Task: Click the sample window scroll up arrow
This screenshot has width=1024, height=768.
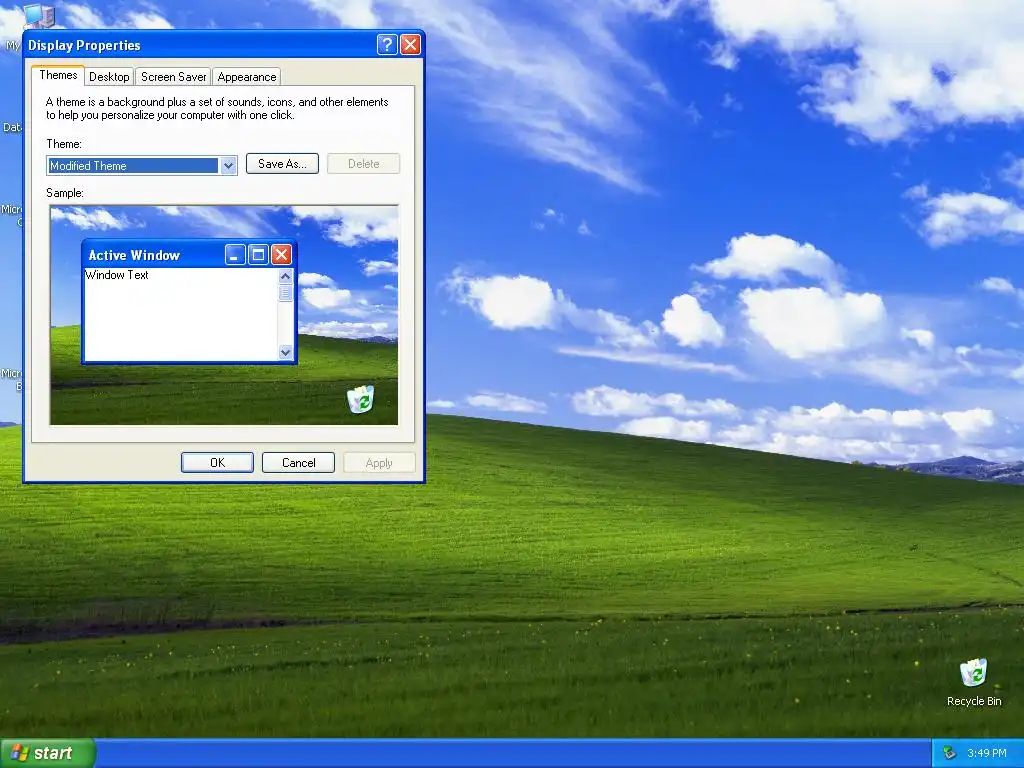Action: point(285,276)
